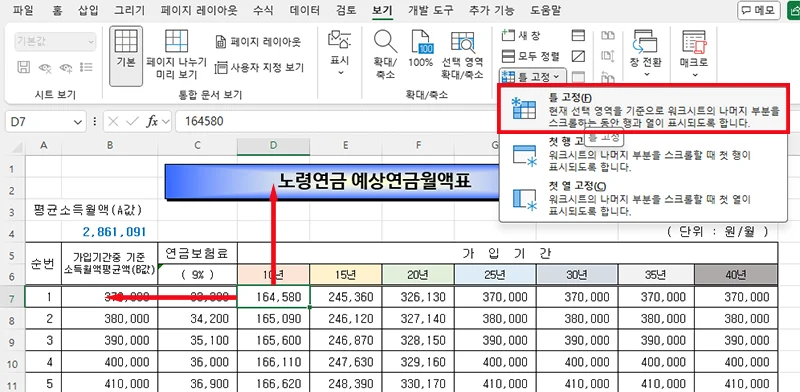Image resolution: width=800 pixels, height=392 pixels.
Task: Switch to the 수식 tab
Action: (x=263, y=10)
